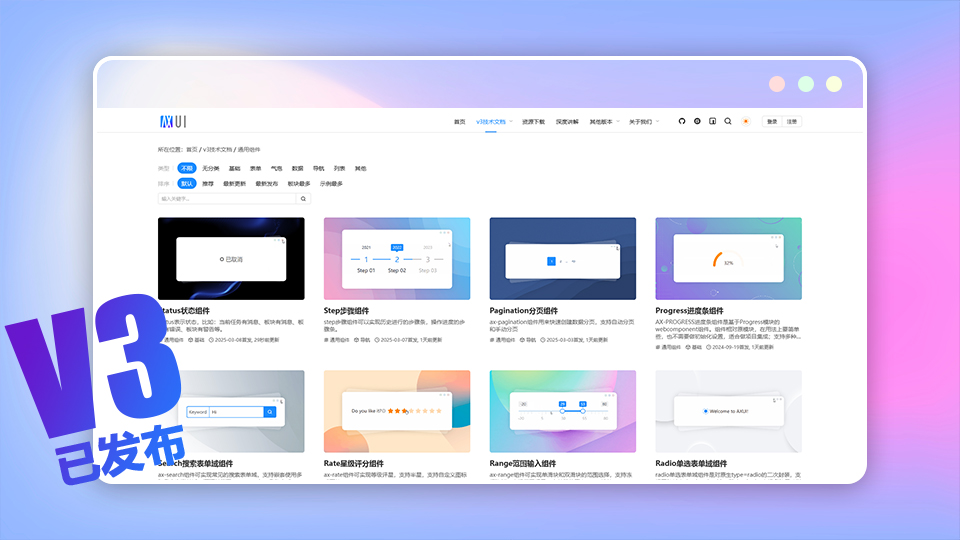
Task: Click the 登录 login button
Action: pos(772,121)
